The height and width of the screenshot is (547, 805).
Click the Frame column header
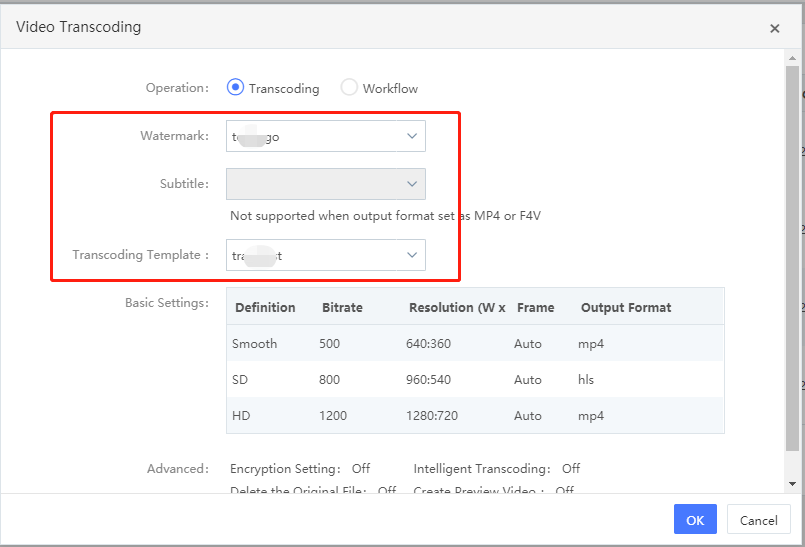[535, 308]
